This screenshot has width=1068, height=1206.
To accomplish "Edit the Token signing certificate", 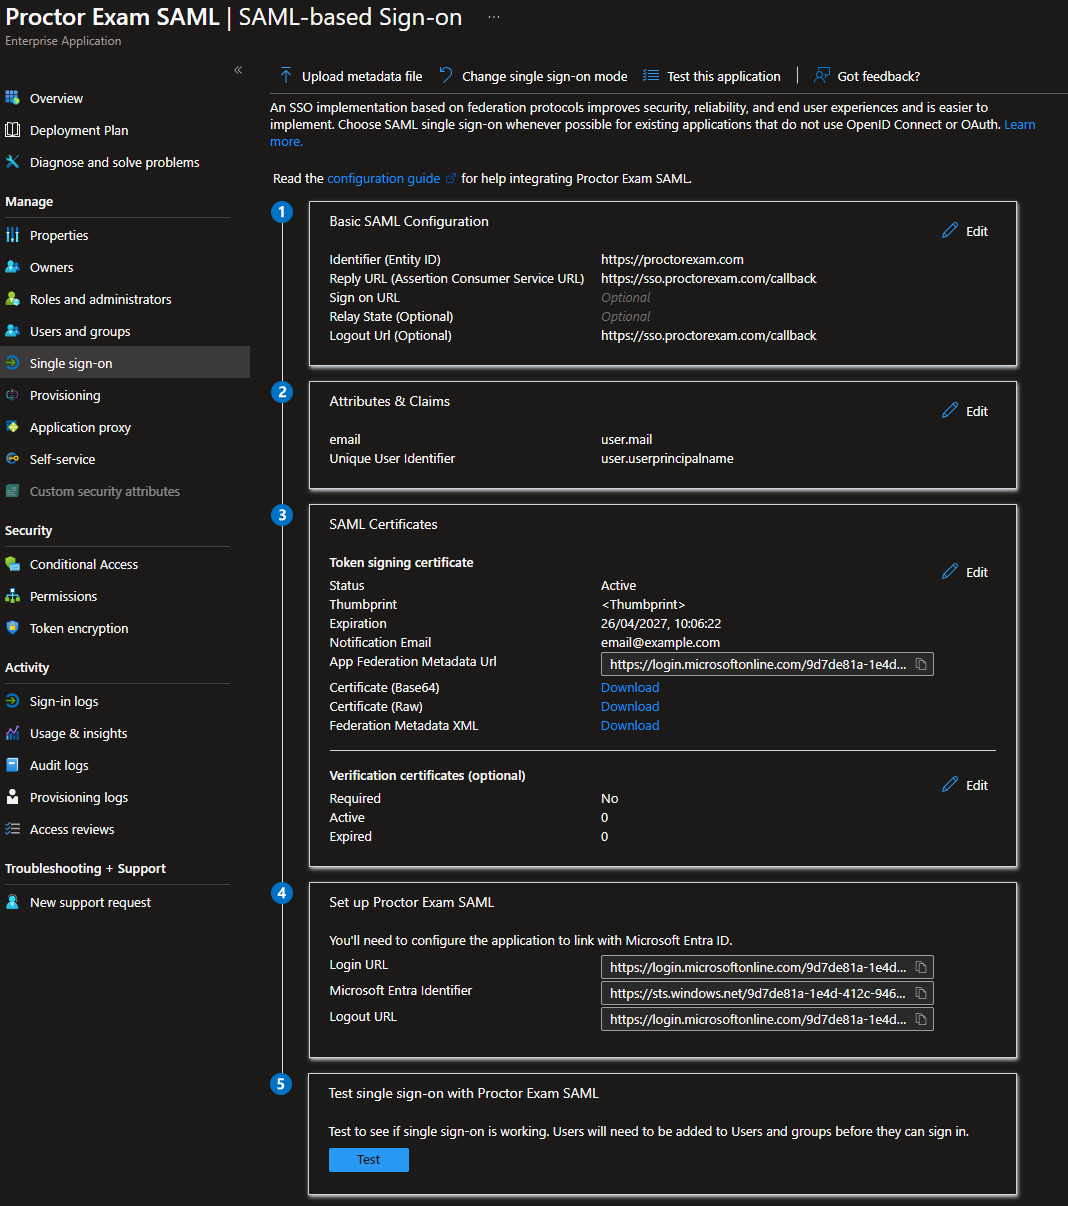I will click(965, 572).
